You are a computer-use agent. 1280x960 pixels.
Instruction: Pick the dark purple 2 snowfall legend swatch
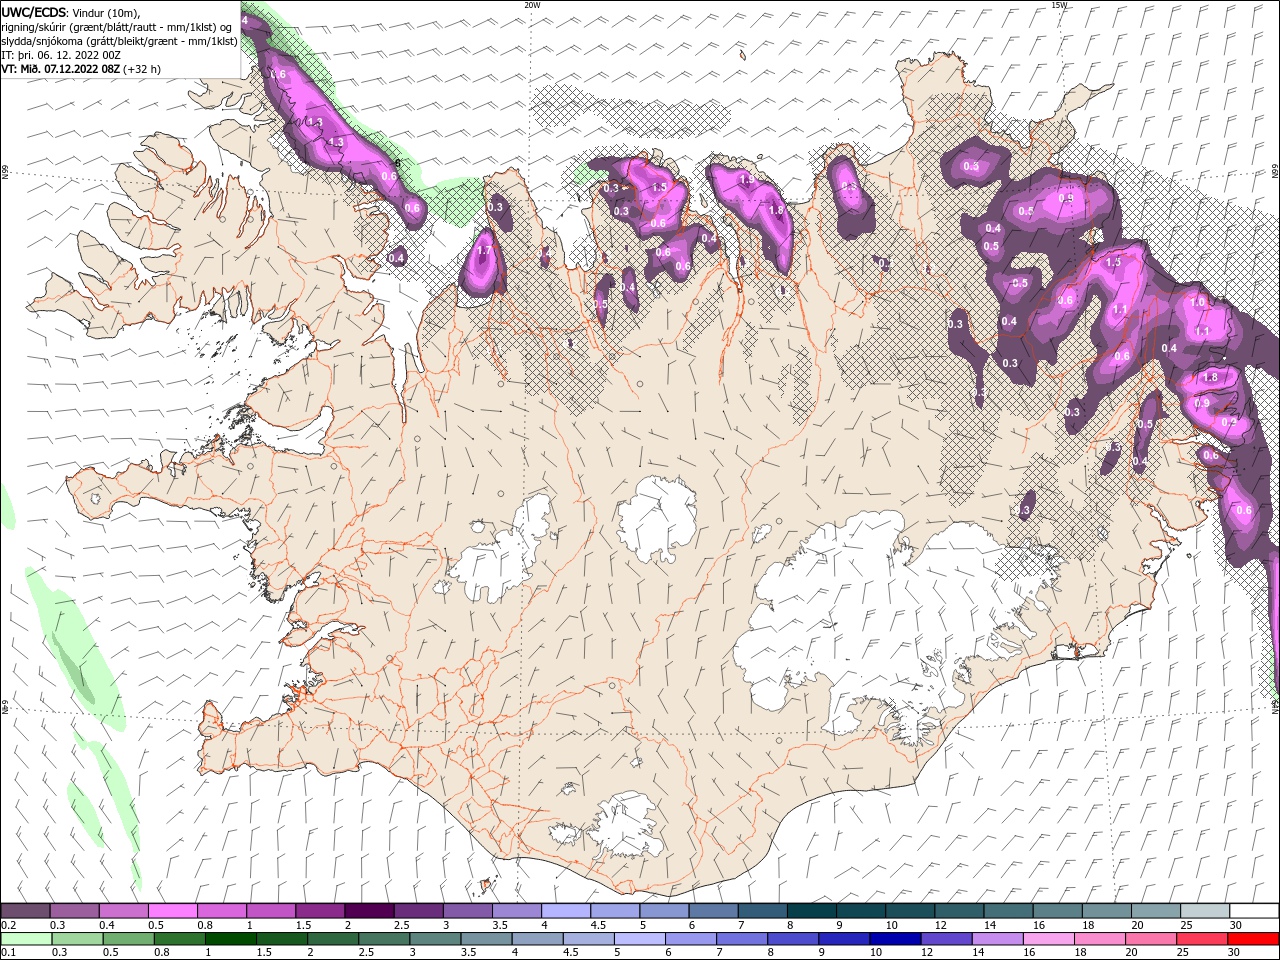point(369,910)
